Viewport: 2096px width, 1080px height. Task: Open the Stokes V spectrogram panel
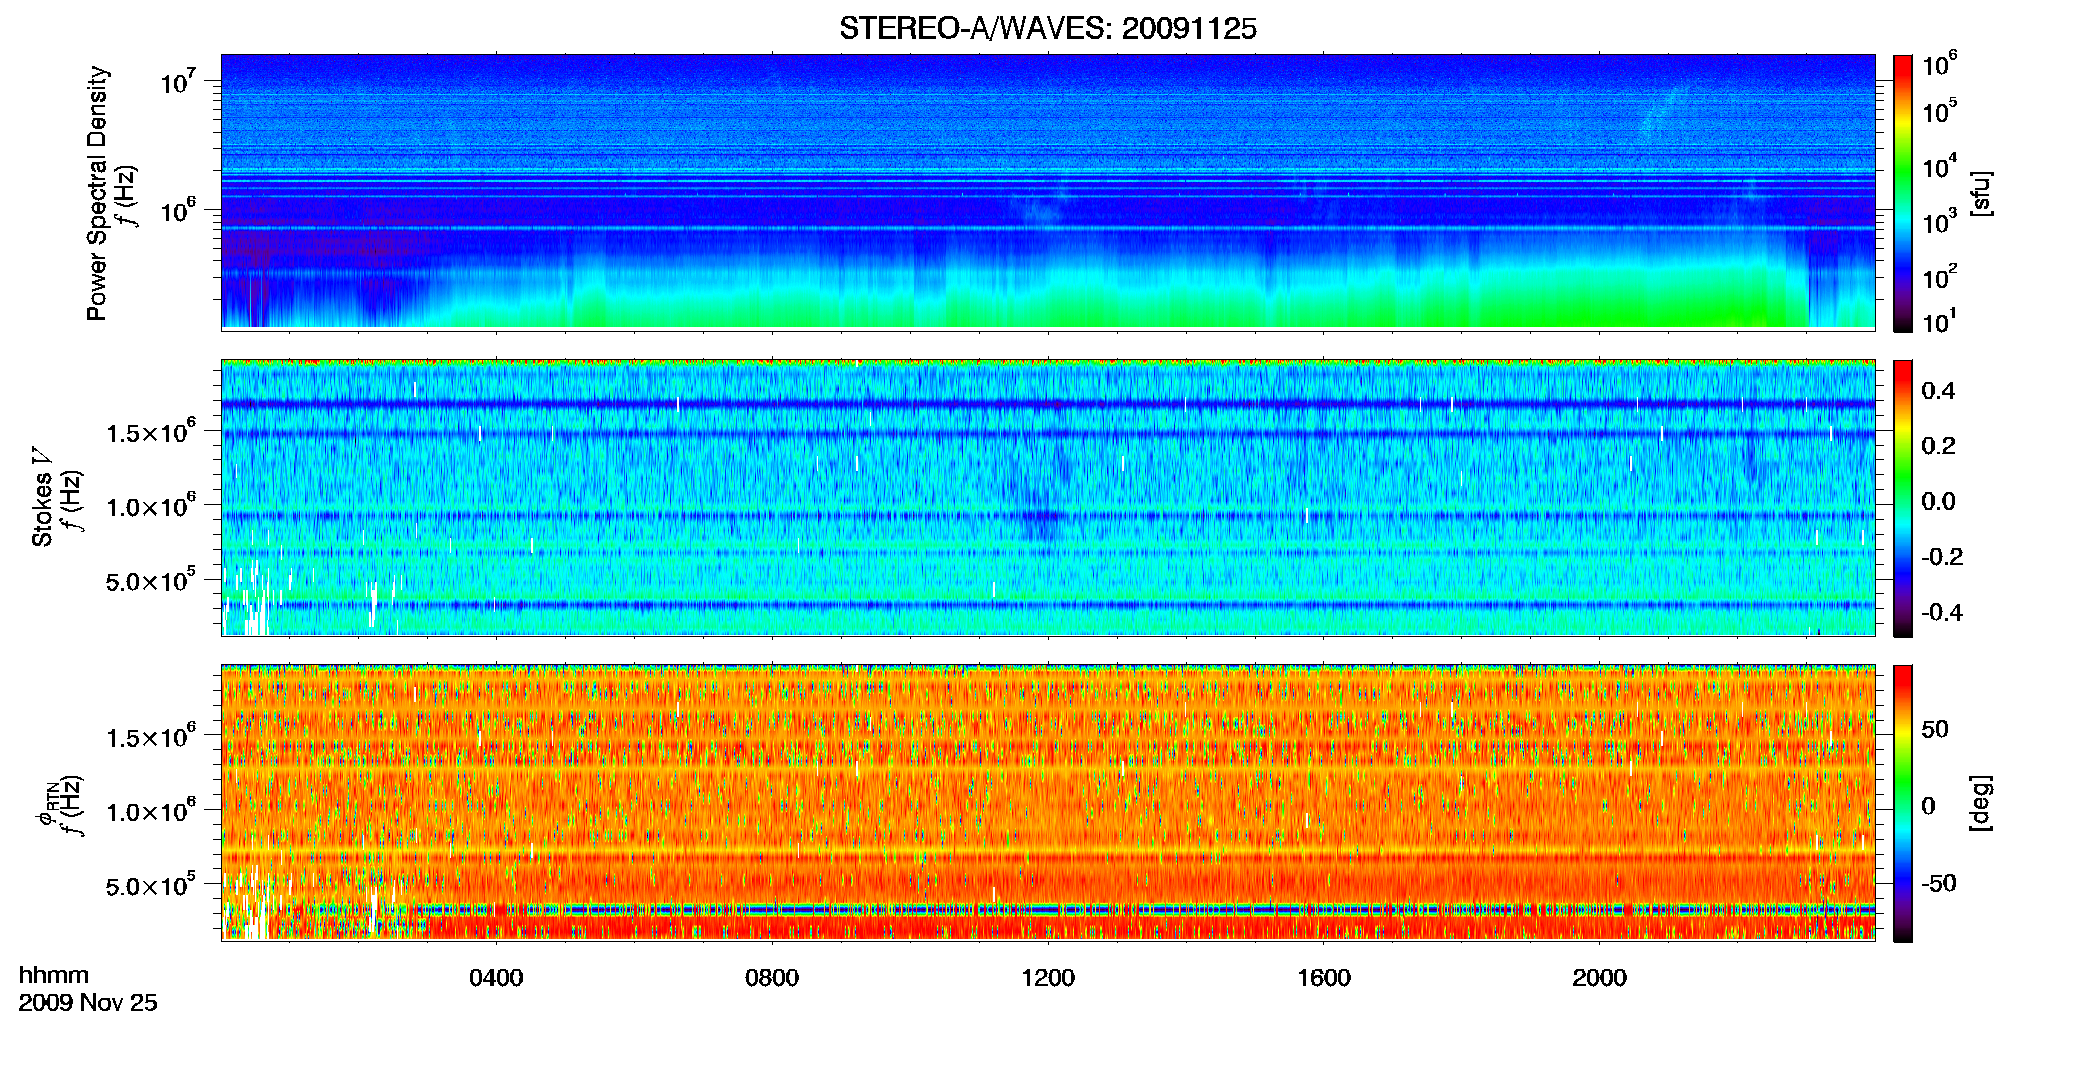pyautogui.click(x=1048, y=497)
